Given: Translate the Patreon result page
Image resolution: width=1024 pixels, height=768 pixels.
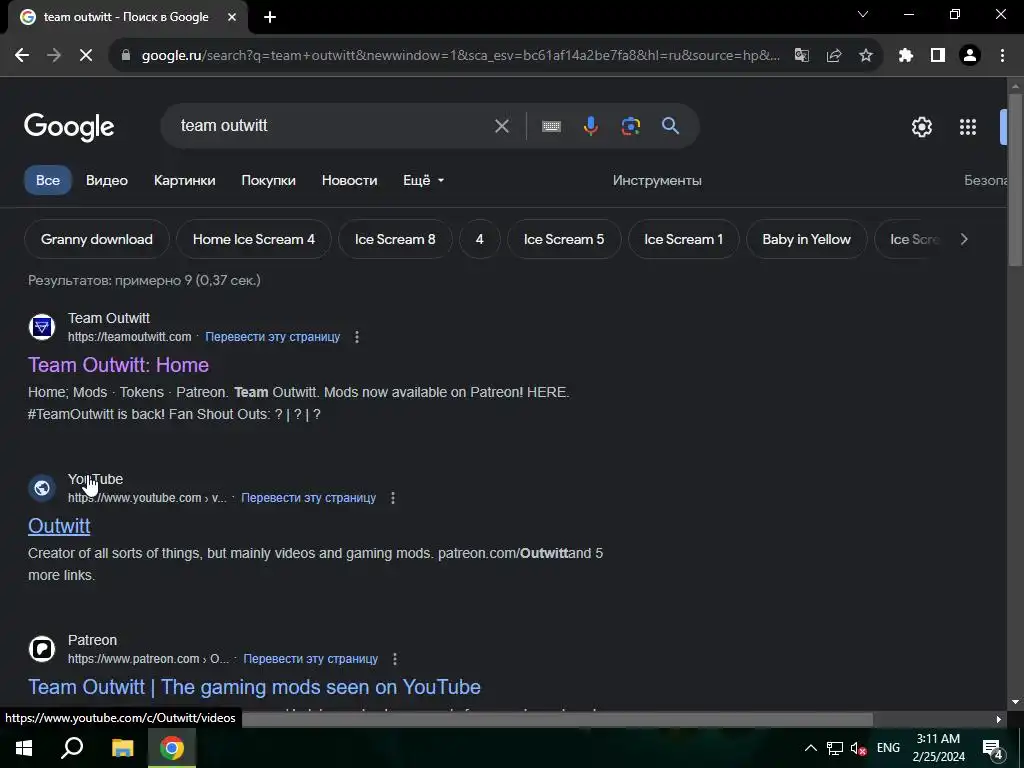Looking at the screenshot, I should (x=310, y=659).
